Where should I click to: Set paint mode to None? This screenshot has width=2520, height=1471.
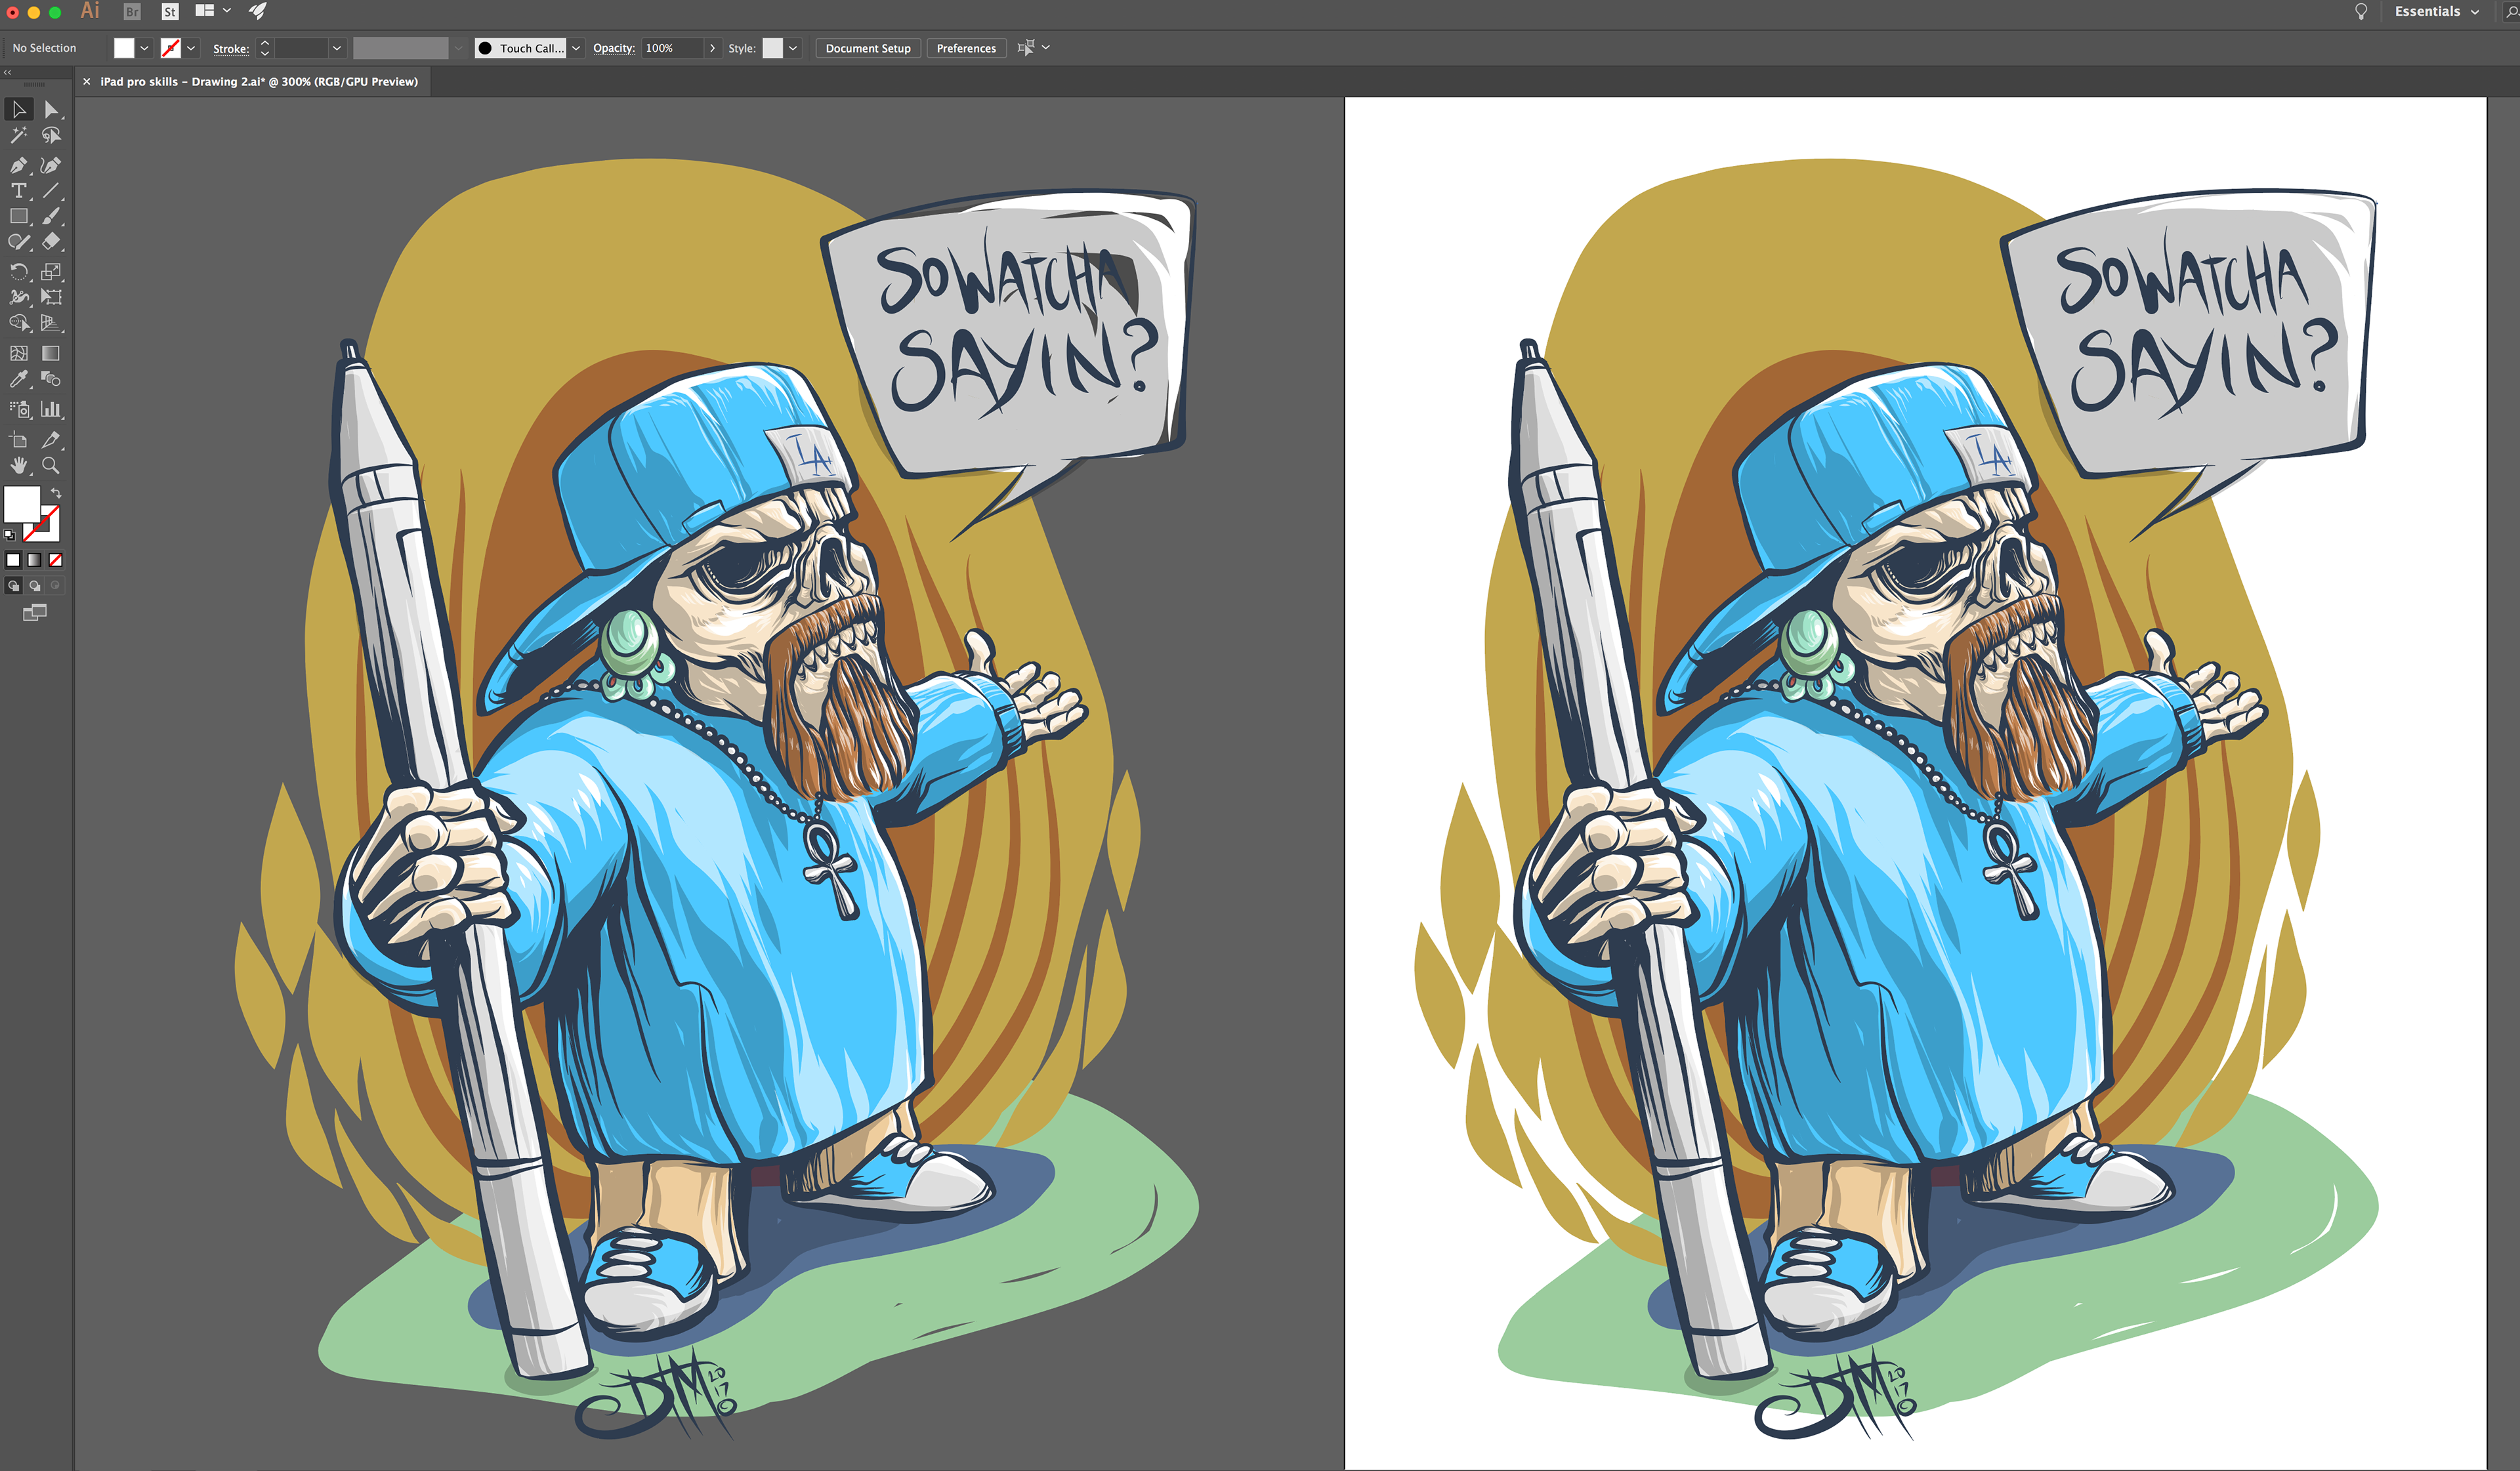coord(56,560)
